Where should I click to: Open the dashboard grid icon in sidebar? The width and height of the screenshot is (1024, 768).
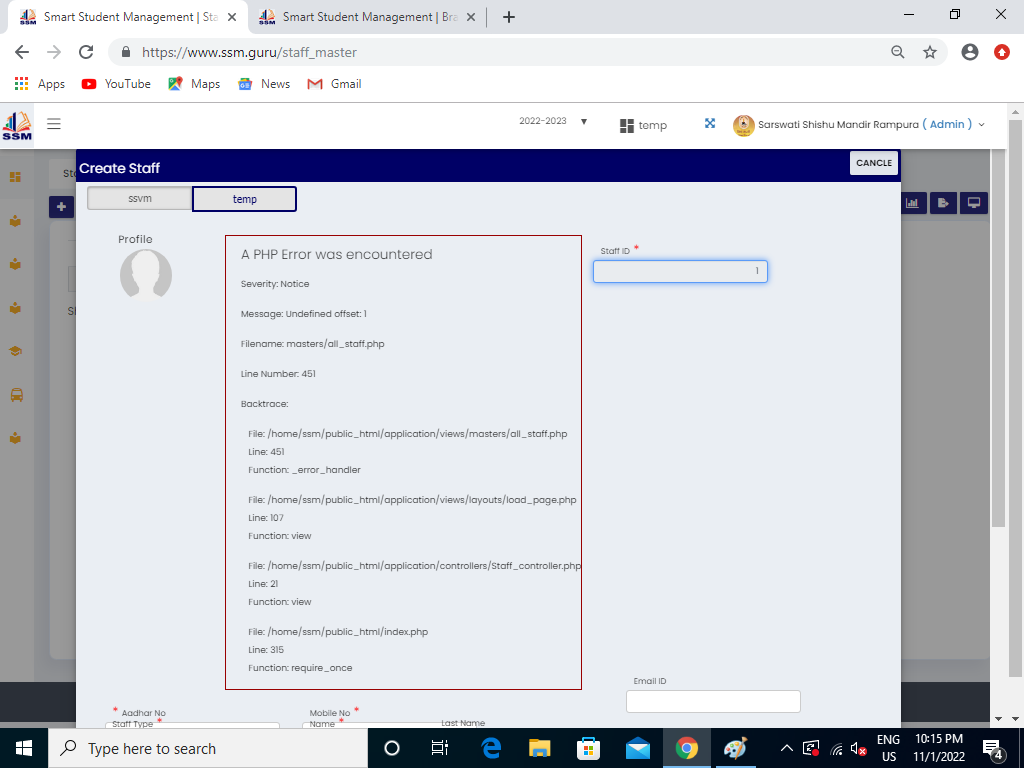point(15,177)
